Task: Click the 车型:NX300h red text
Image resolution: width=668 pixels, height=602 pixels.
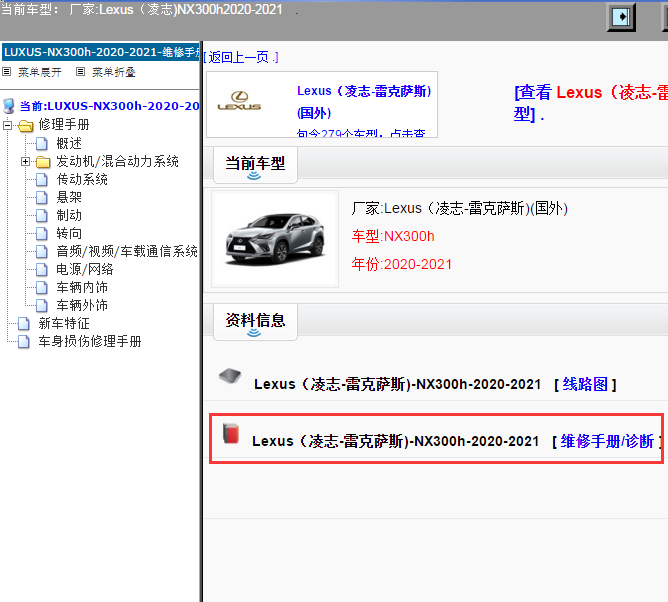Action: 393,236
